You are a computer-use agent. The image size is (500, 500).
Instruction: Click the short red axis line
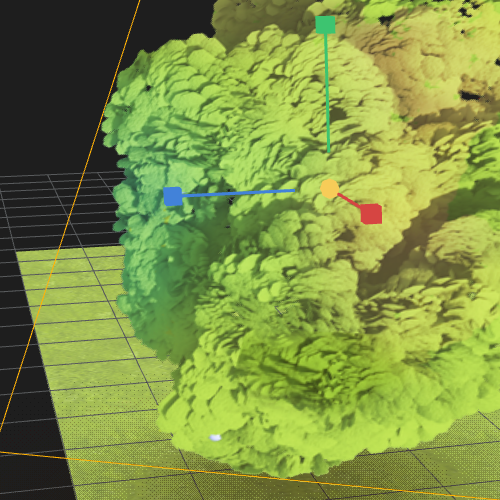point(349,201)
